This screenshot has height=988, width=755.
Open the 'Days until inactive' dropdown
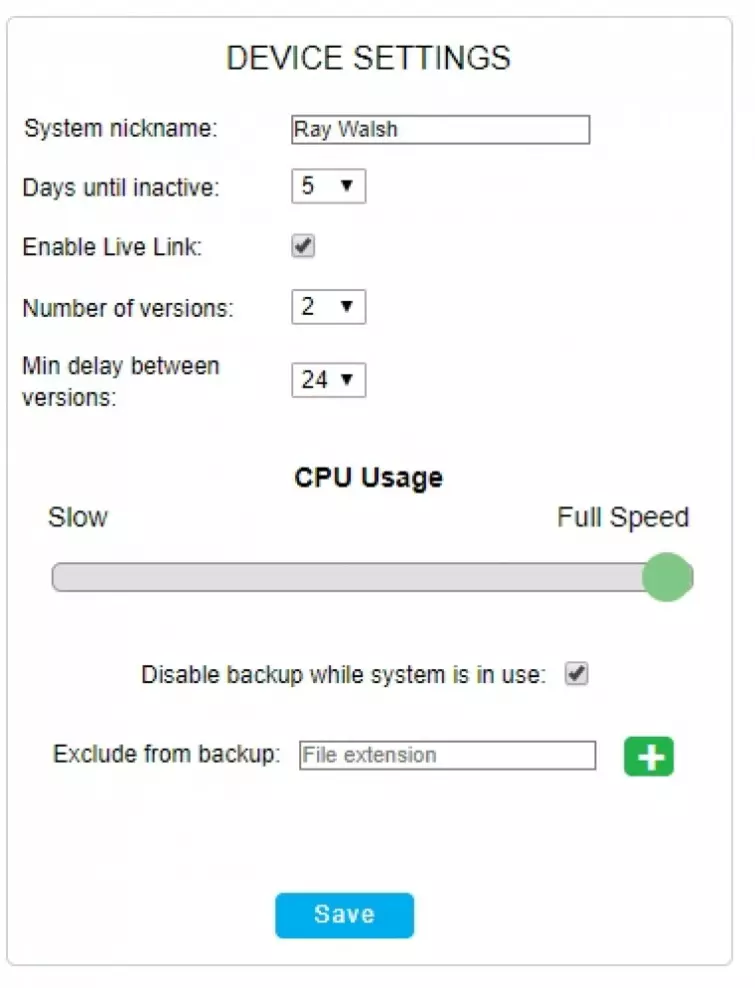tap(328, 186)
